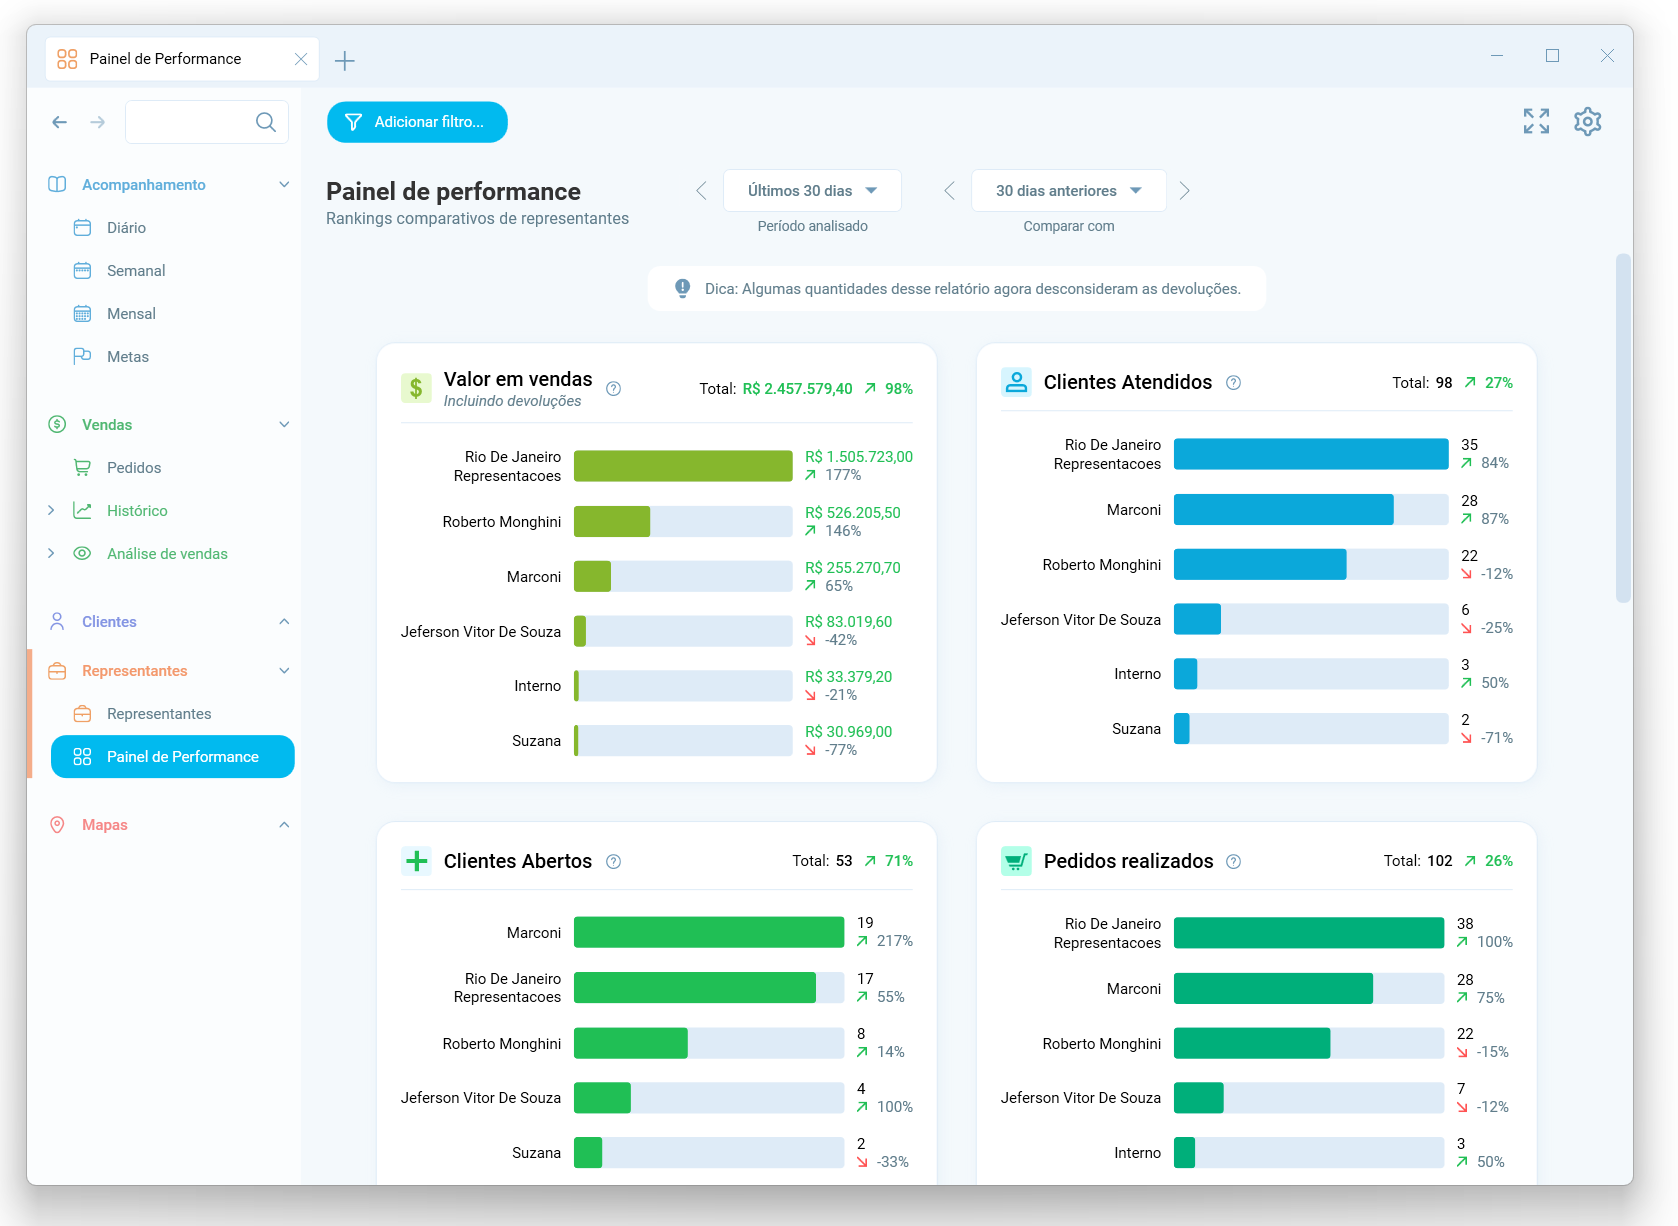Screen dimensions: 1678x1226
Task: Click the Clientes Atendidos person icon
Action: 1016,382
